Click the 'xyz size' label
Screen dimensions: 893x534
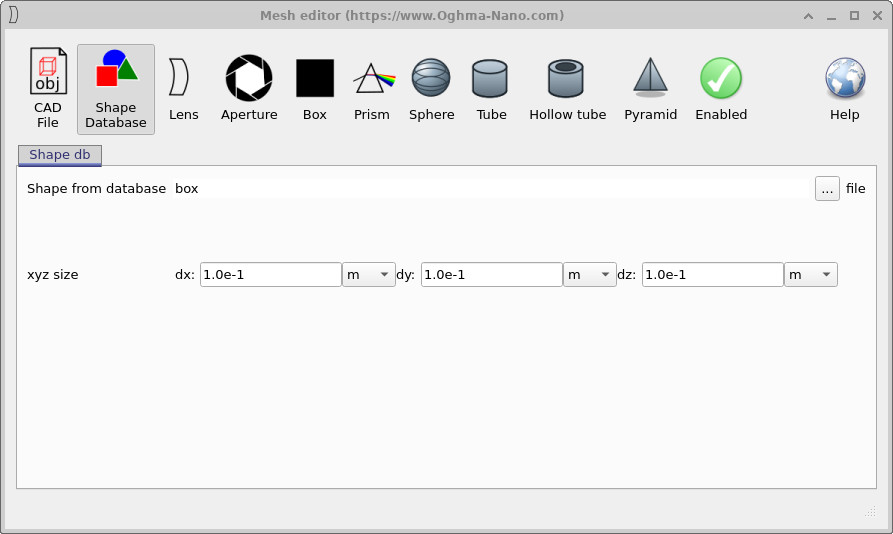coord(52,274)
